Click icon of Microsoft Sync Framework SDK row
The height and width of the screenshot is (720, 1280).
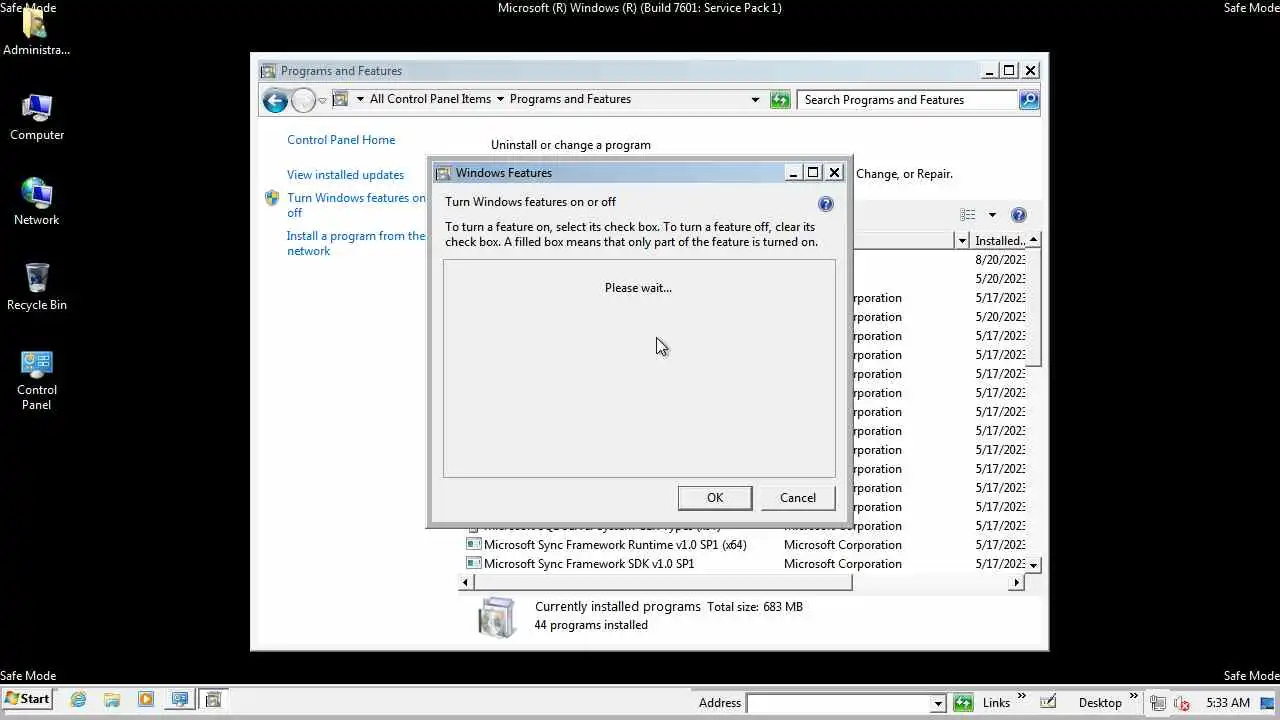coord(473,564)
